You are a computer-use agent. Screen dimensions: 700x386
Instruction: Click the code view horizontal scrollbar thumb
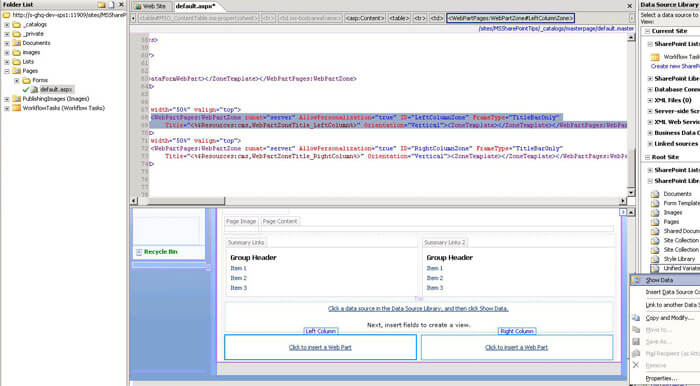coord(187,201)
